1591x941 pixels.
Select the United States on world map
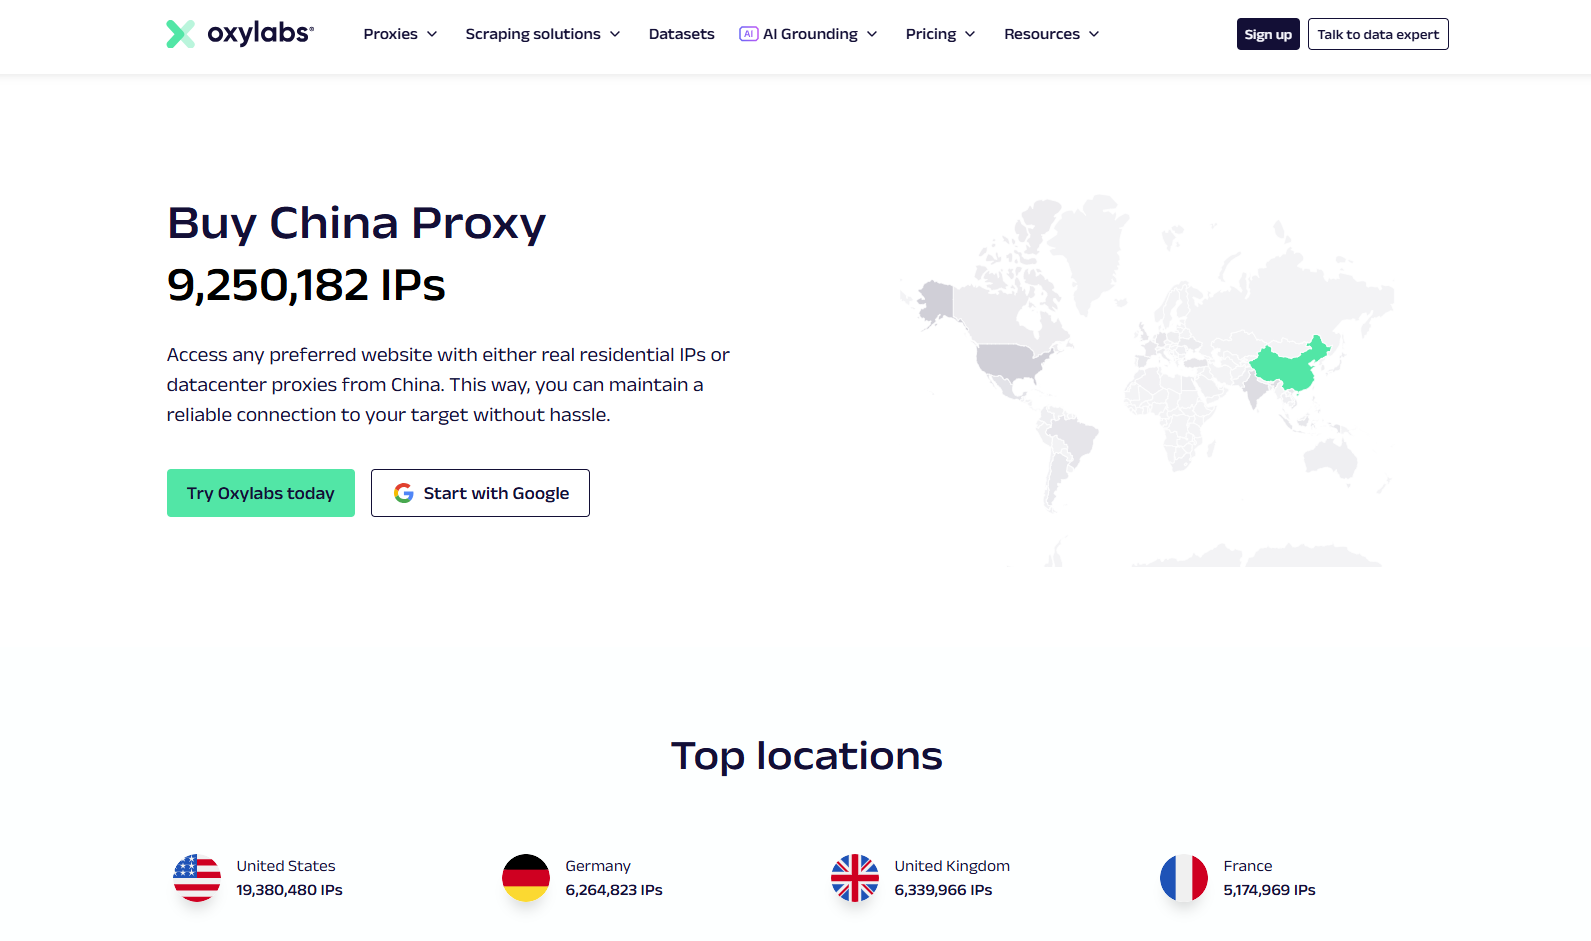tap(1012, 363)
